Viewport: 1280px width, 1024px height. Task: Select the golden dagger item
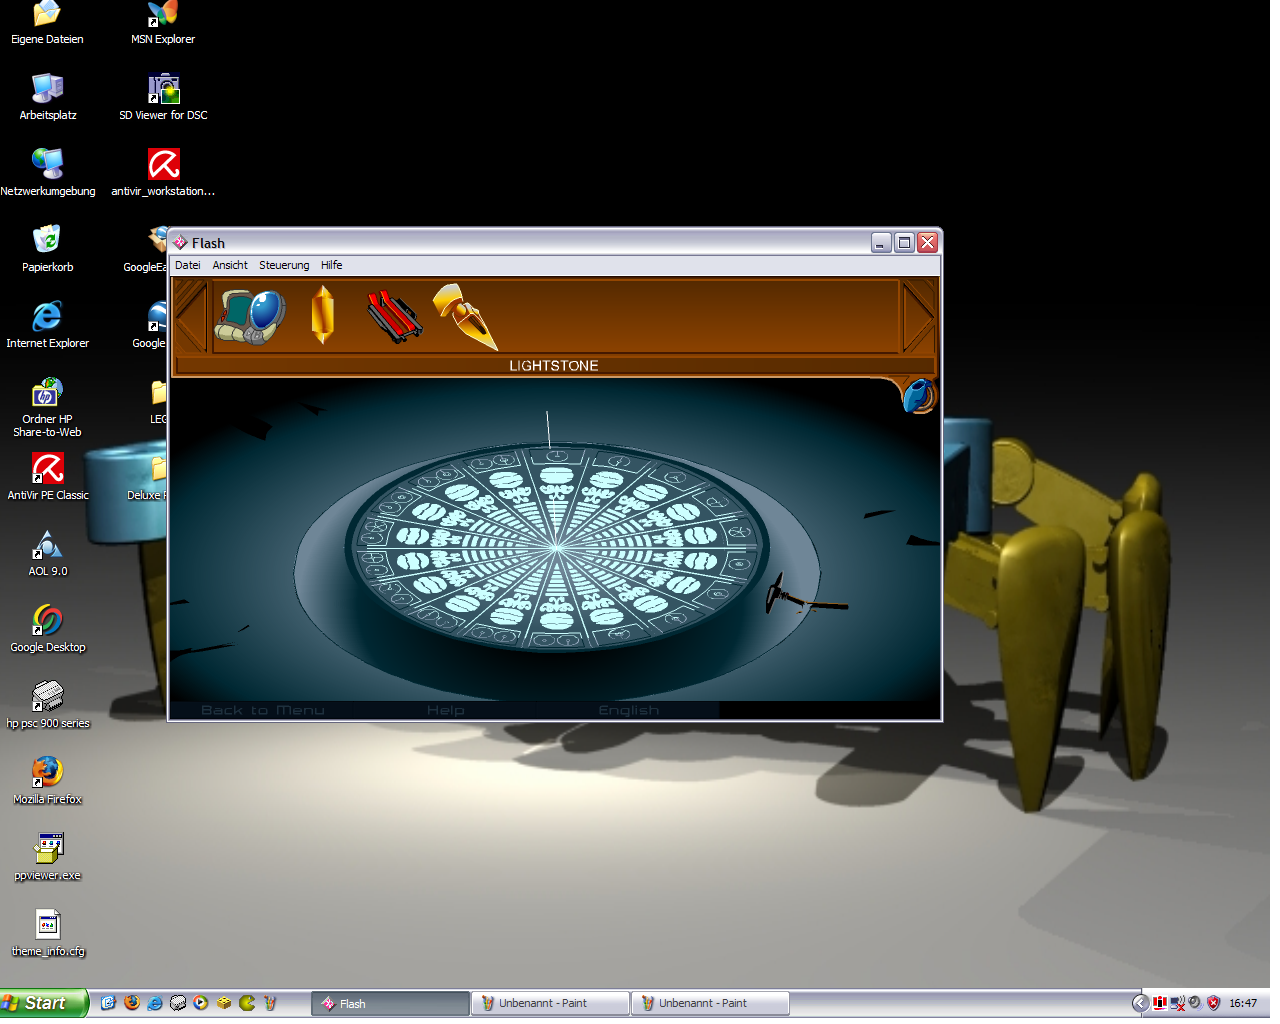(466, 320)
